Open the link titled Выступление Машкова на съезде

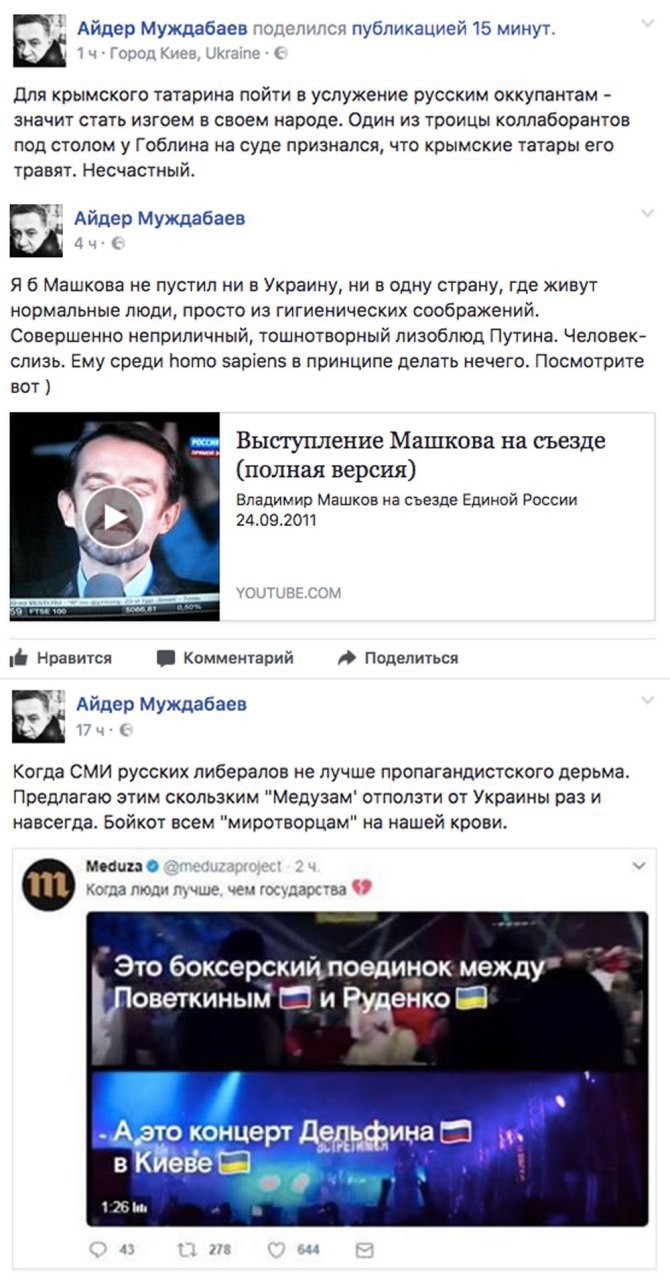[421, 455]
